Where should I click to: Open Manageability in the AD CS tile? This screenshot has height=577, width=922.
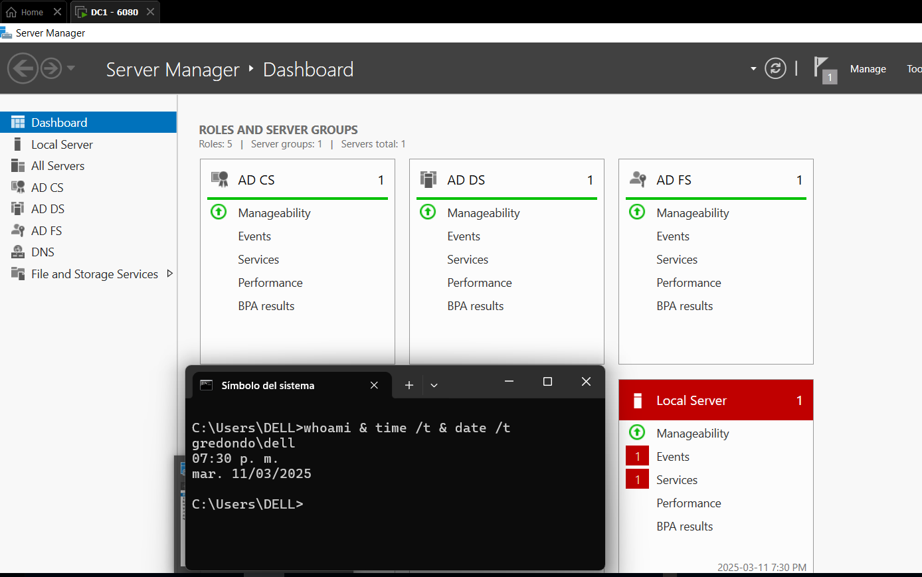pos(274,213)
